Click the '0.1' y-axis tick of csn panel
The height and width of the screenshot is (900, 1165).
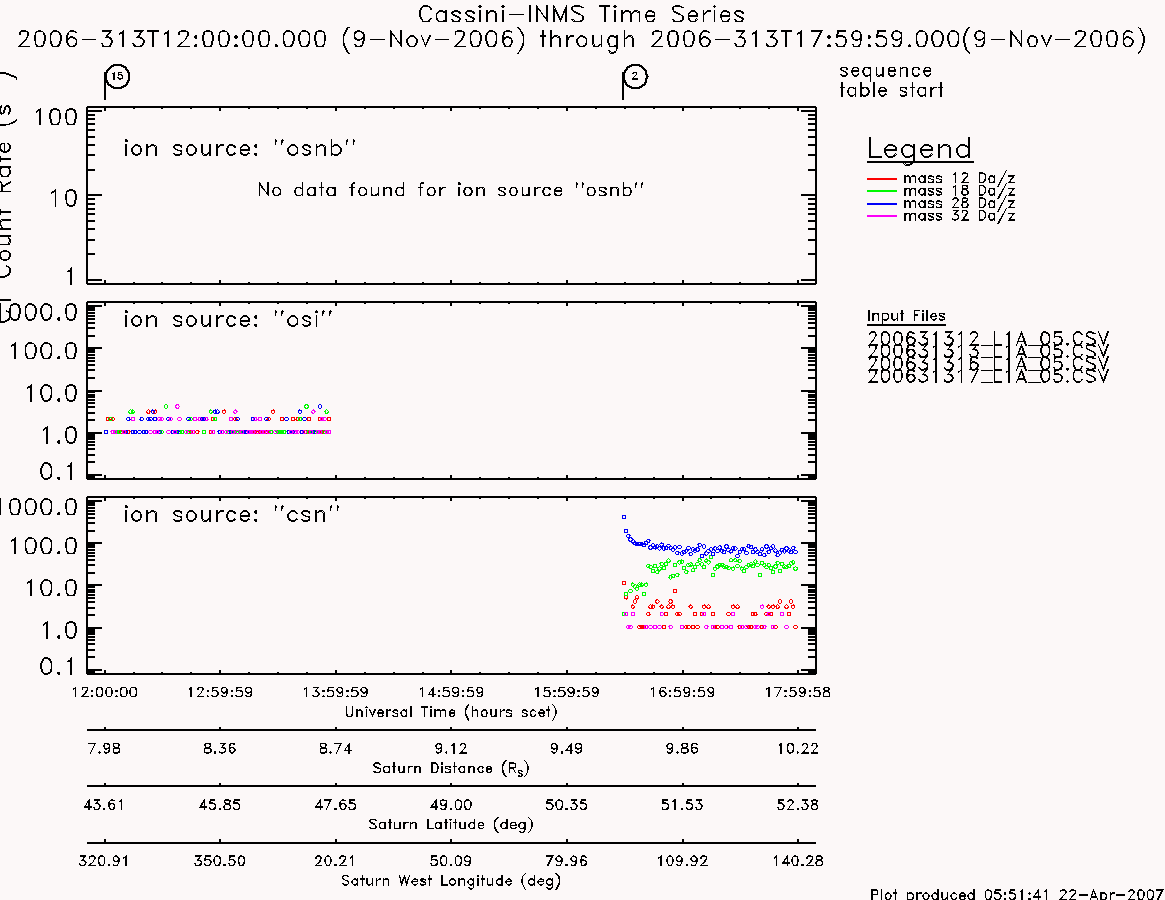(59, 667)
